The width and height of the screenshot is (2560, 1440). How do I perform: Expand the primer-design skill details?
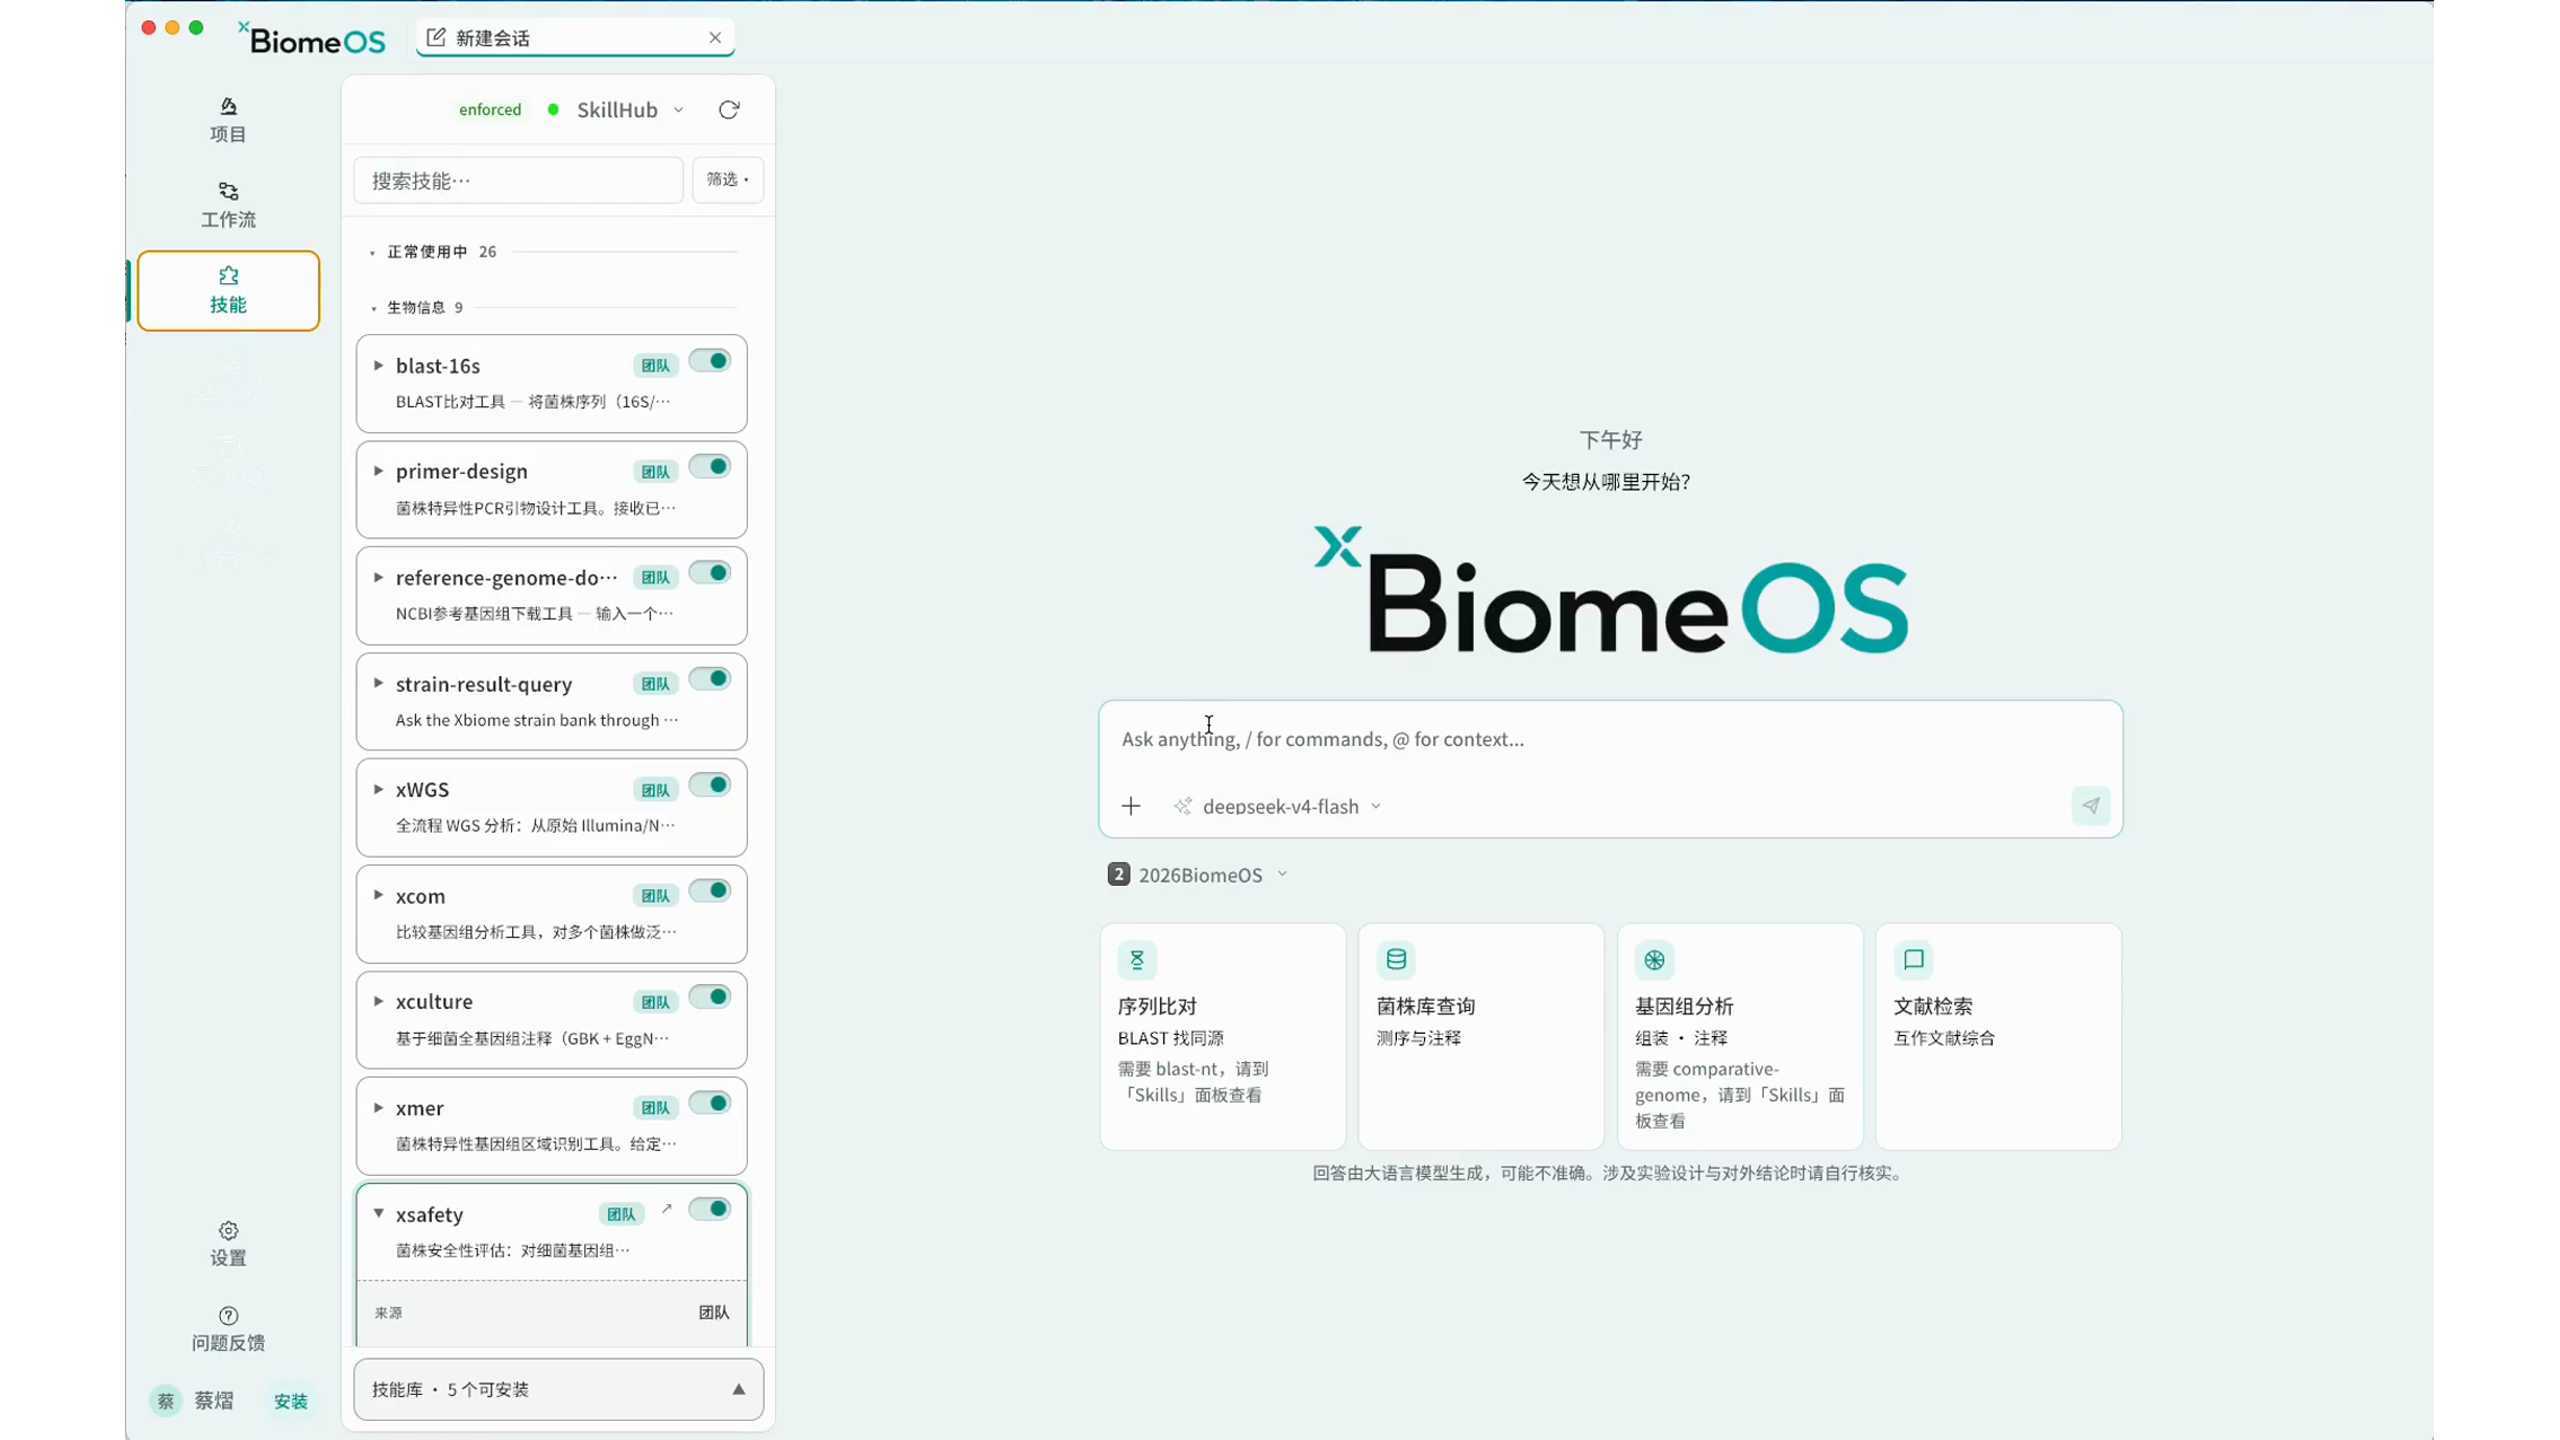tap(378, 471)
